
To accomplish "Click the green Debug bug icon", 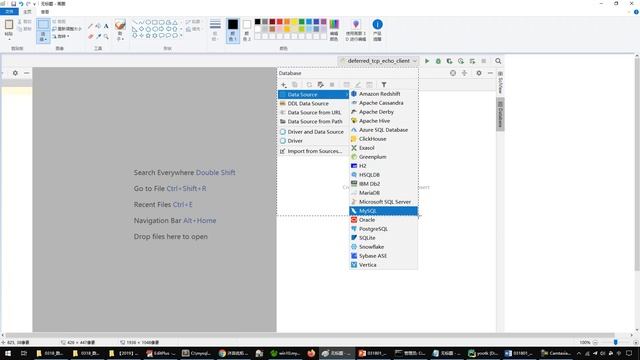I will tap(438, 61).
